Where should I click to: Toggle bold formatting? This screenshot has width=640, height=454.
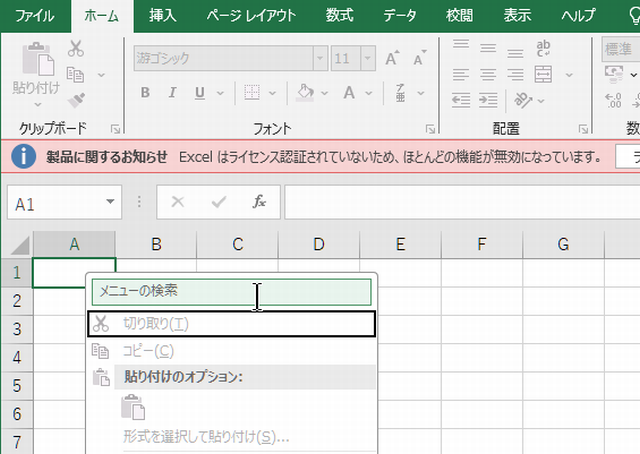145,93
